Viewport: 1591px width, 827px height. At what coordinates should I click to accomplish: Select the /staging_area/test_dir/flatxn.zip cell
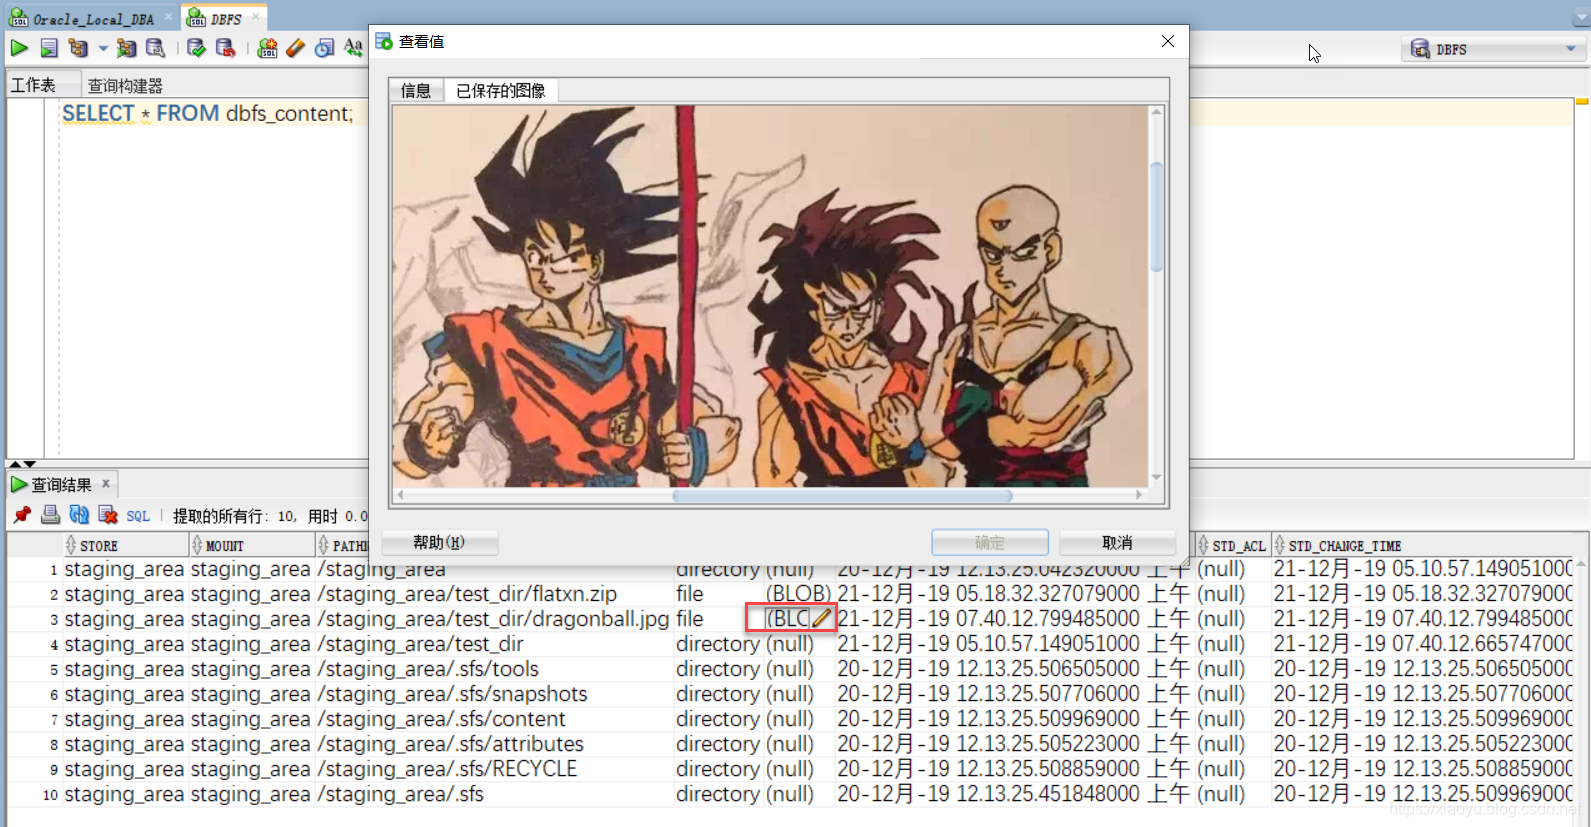point(493,594)
